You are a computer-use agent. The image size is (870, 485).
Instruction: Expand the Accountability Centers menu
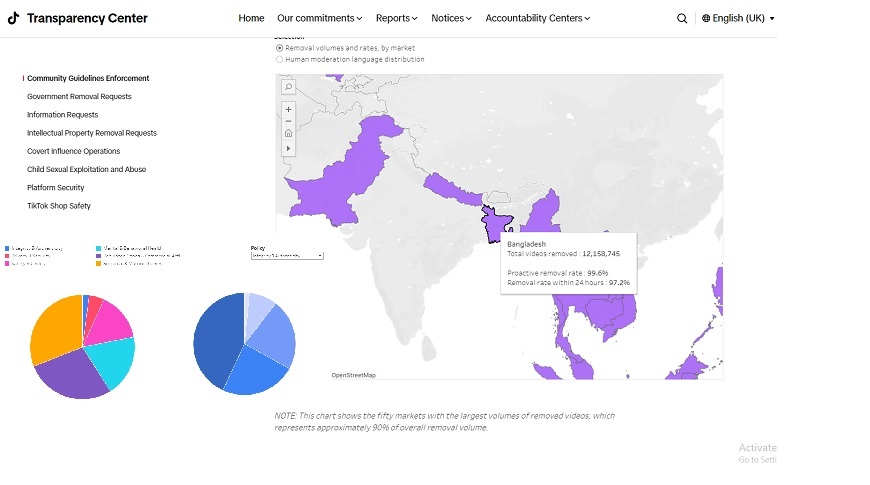[x=538, y=18]
